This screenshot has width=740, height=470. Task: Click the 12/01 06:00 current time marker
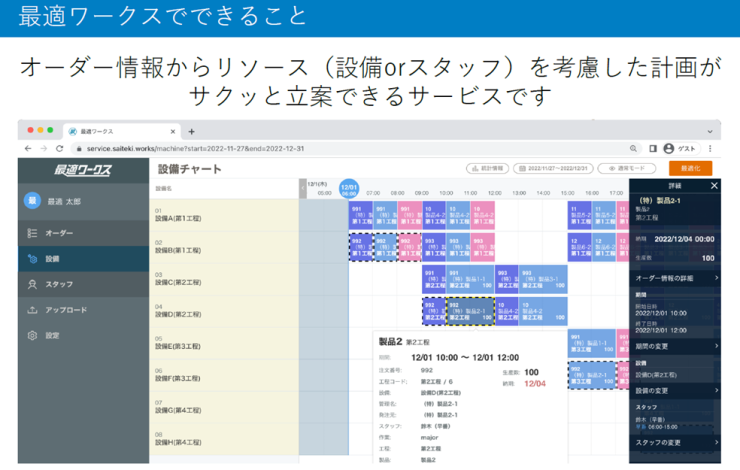(x=349, y=189)
